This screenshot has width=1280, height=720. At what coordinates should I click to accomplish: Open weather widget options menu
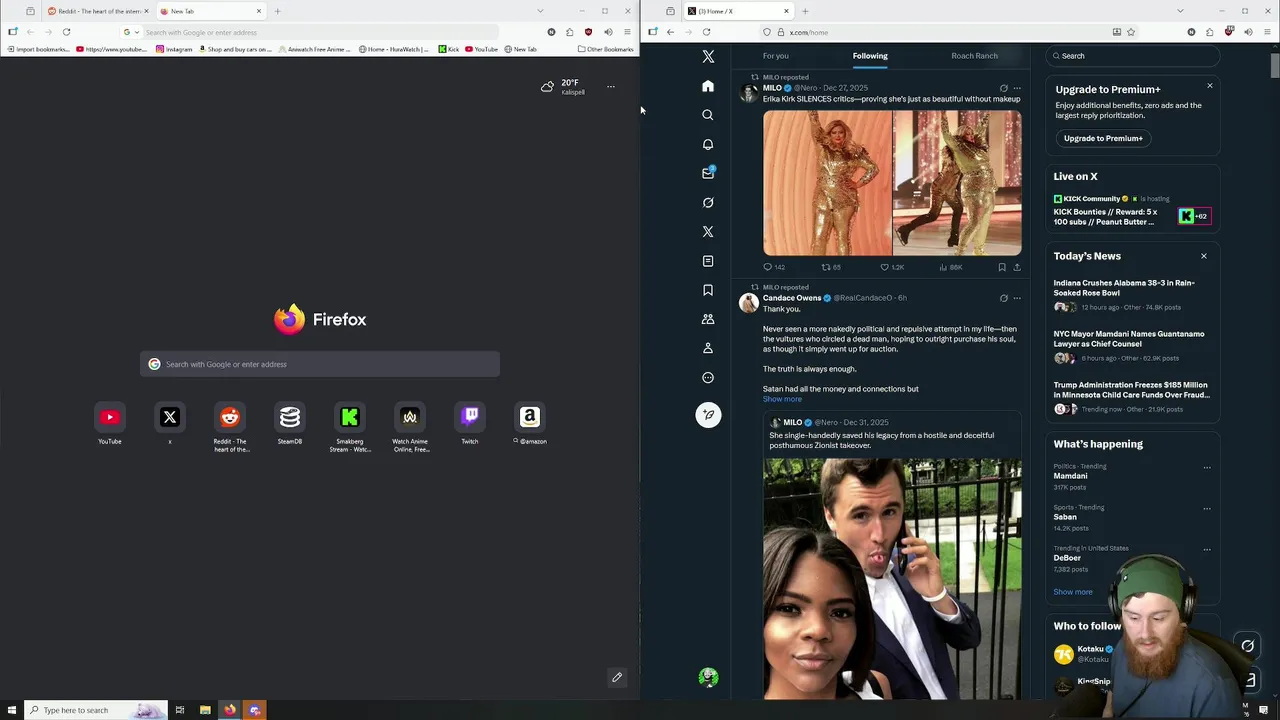click(x=611, y=87)
